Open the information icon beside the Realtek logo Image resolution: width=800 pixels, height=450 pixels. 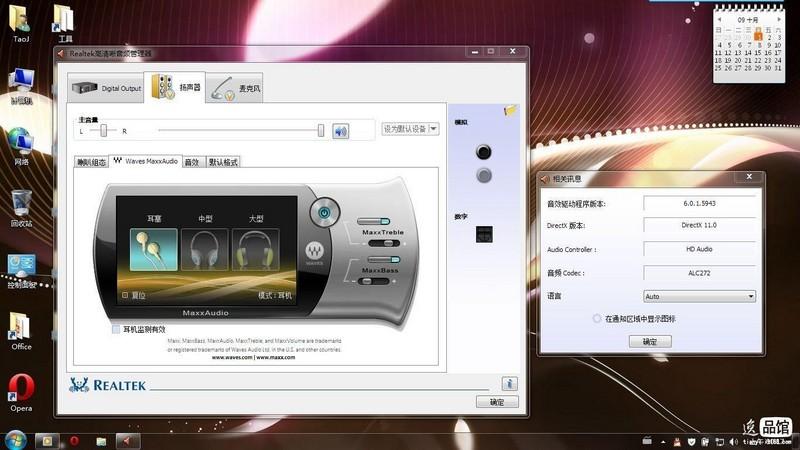(509, 383)
